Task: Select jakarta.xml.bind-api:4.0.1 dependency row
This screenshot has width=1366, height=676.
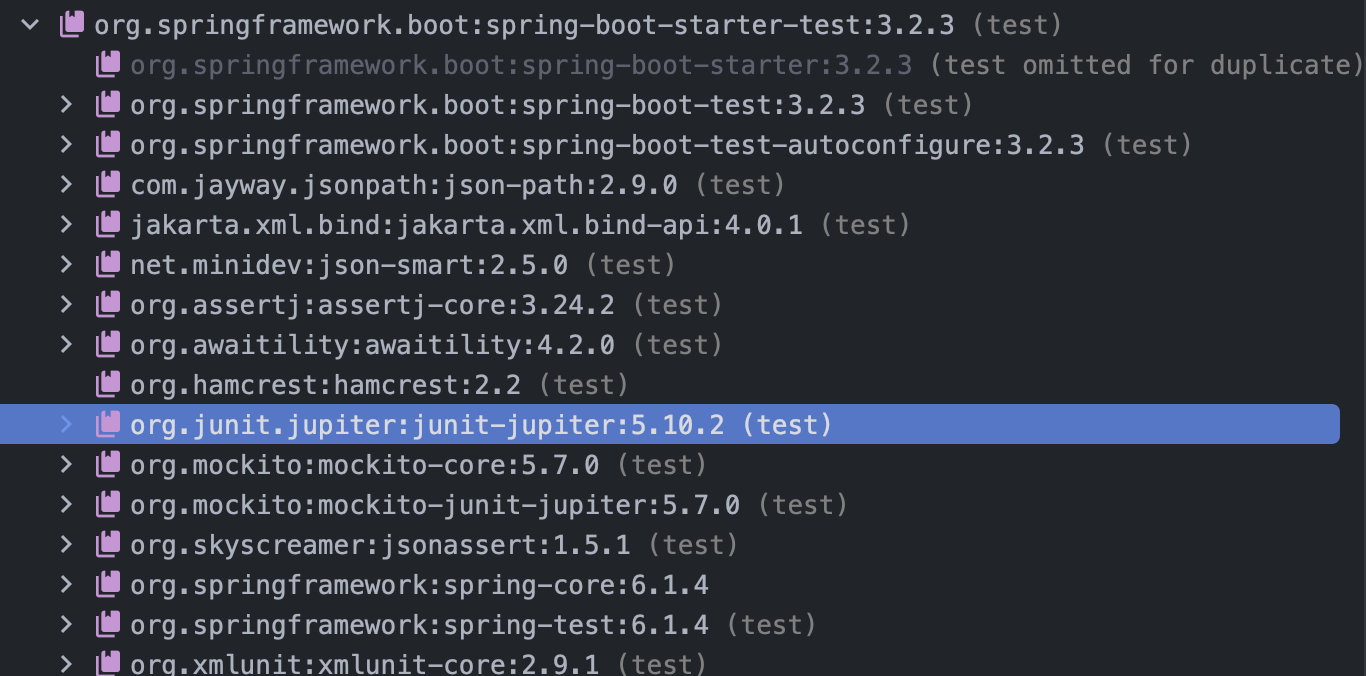Action: click(683, 225)
